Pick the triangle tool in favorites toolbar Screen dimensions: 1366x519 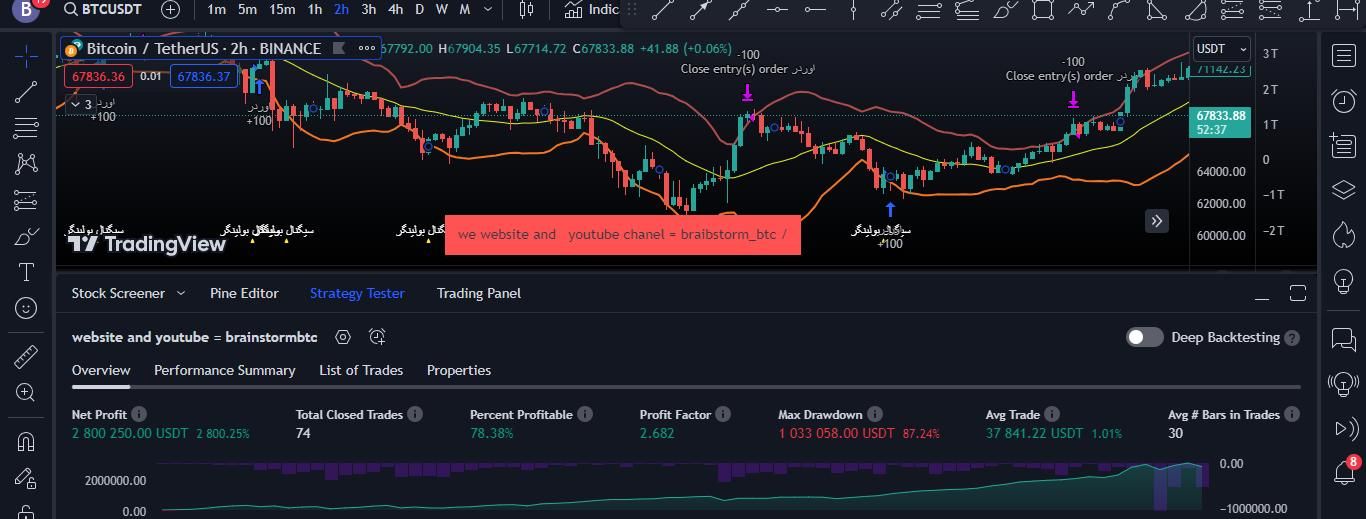tap(1157, 10)
